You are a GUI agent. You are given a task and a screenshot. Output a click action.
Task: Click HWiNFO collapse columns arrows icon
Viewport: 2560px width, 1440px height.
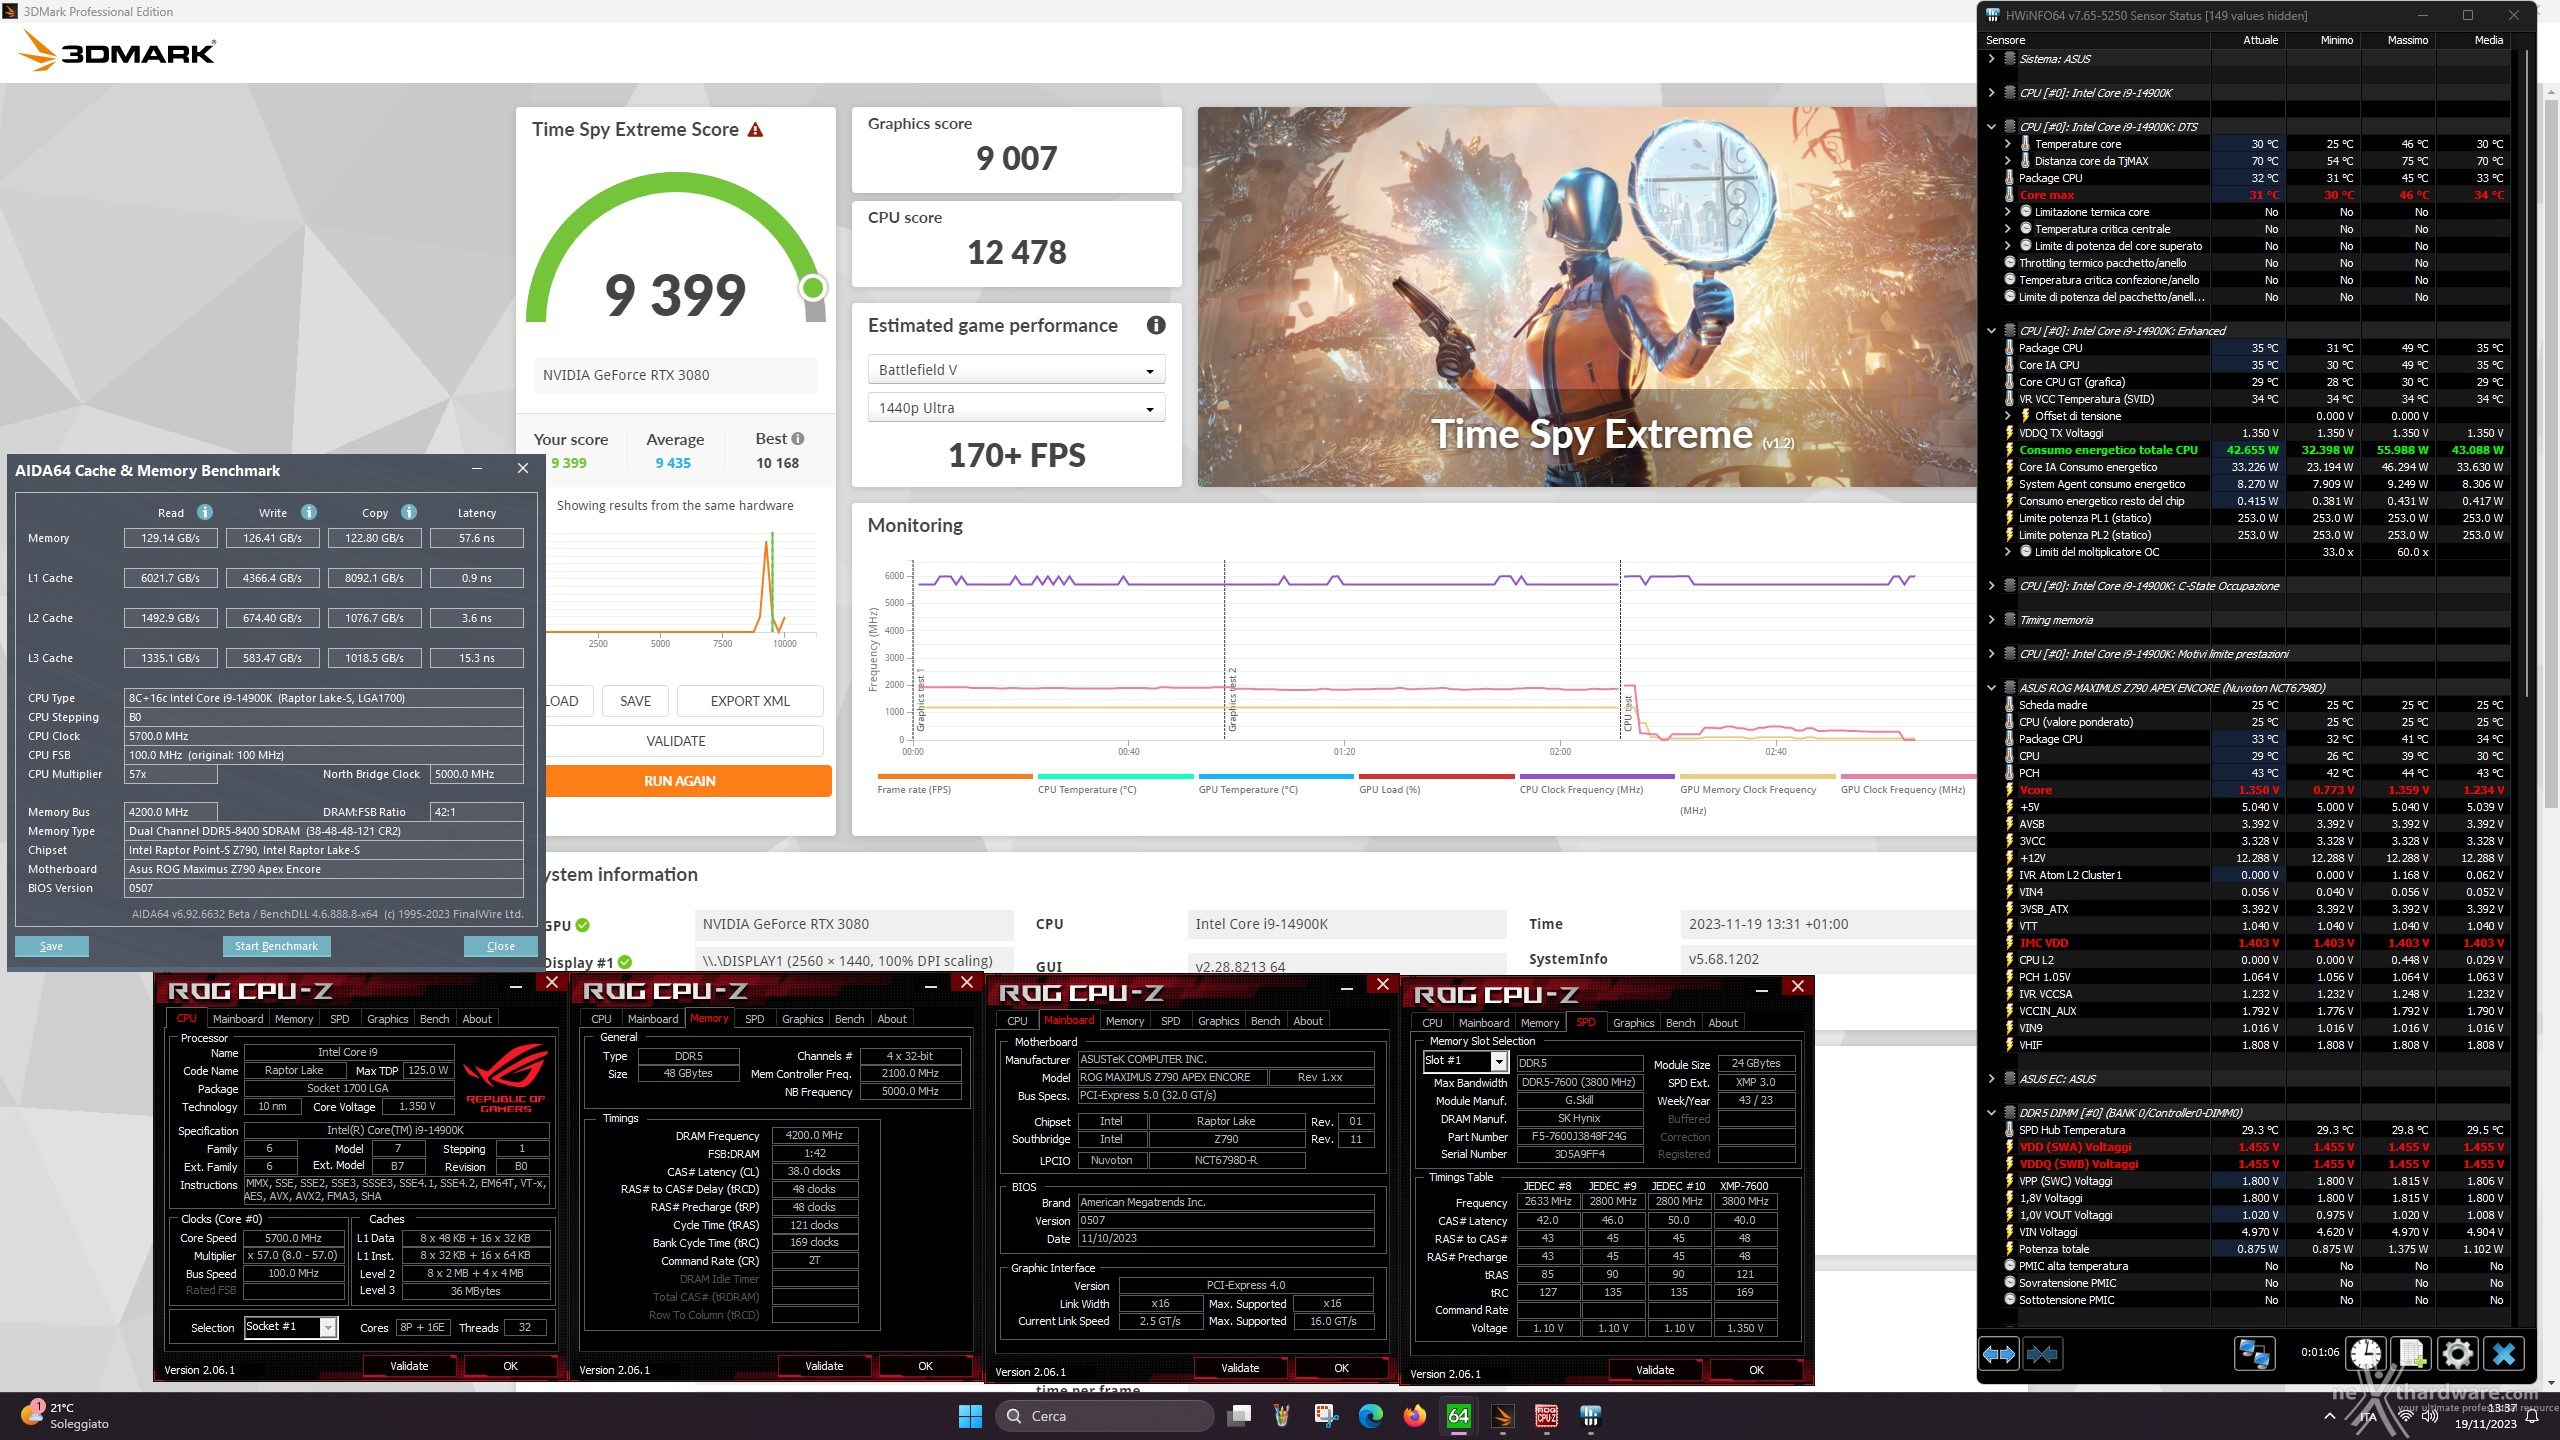point(2042,1354)
